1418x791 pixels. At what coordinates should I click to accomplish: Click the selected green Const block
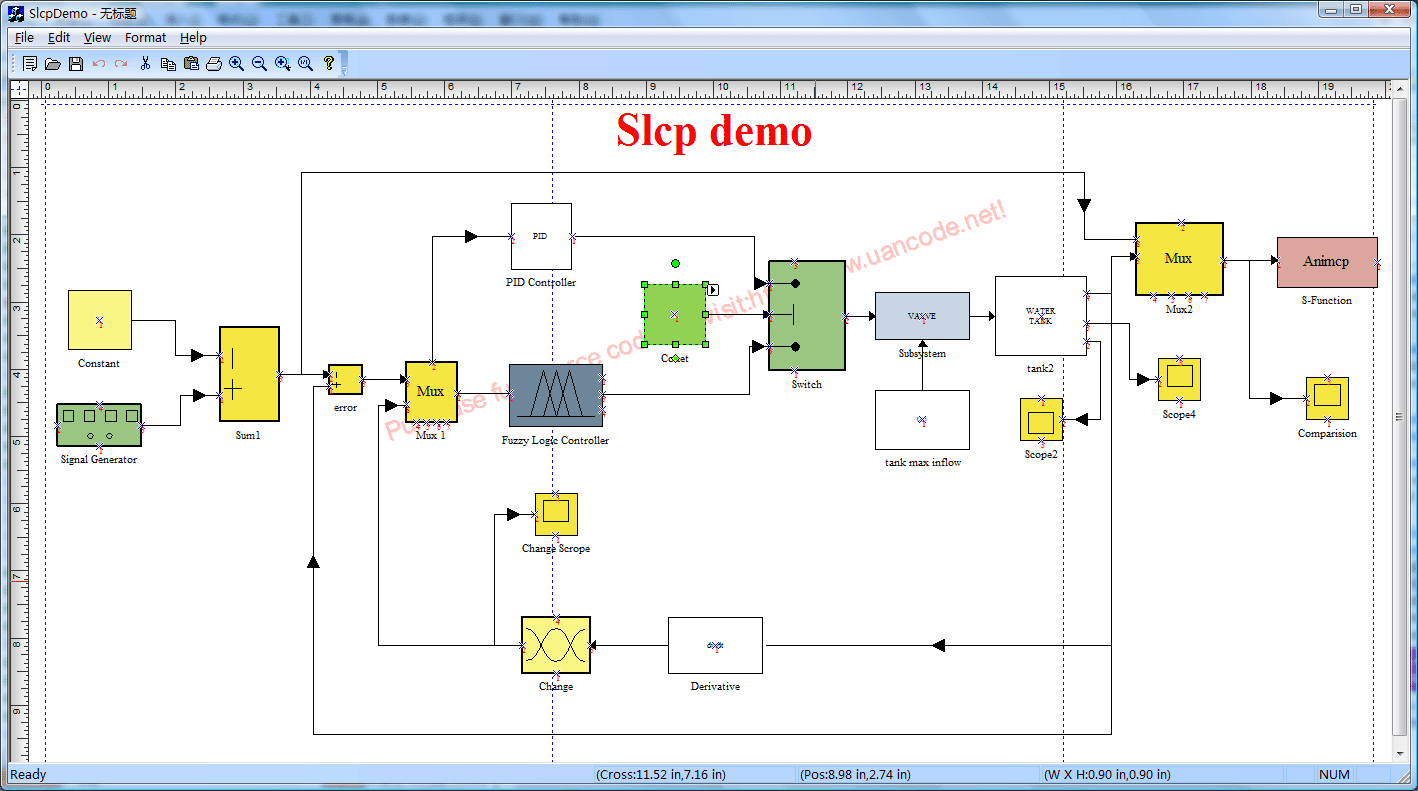(675, 315)
